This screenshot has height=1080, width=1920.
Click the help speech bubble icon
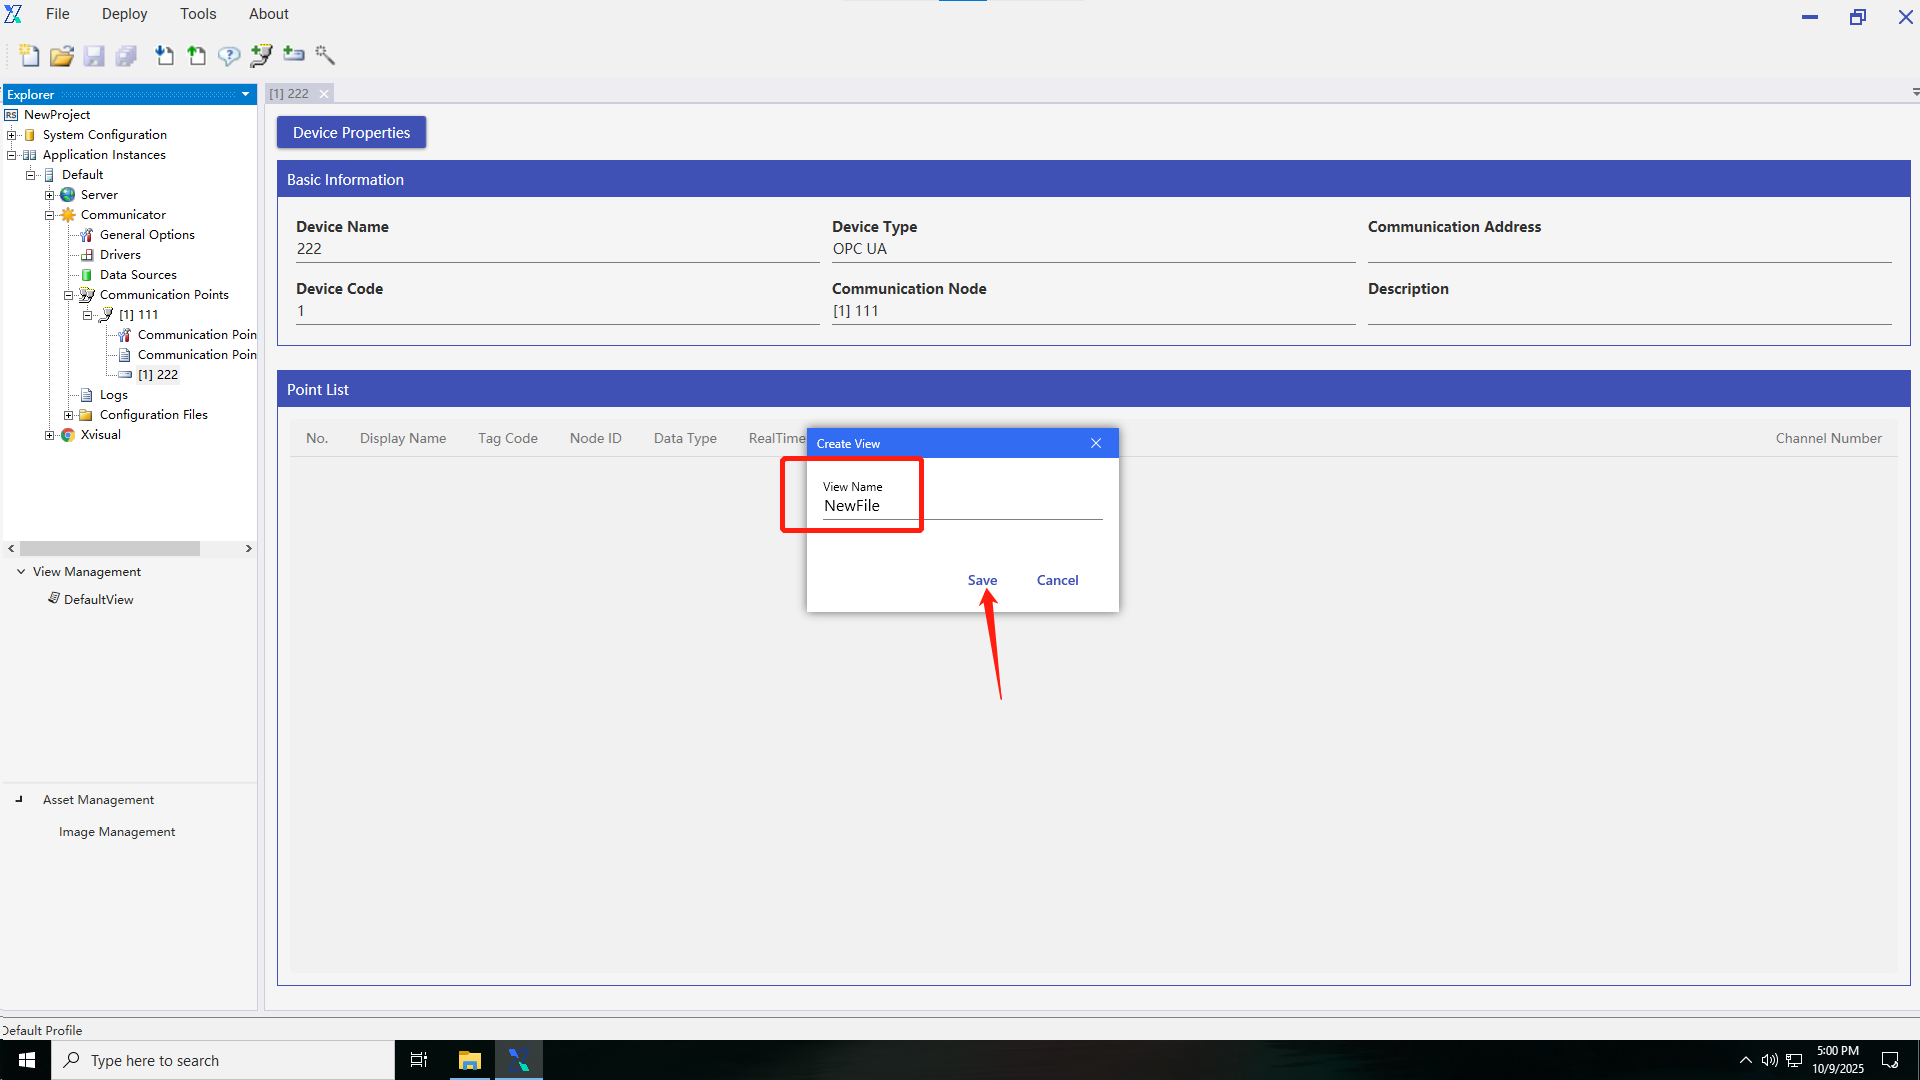[229, 56]
